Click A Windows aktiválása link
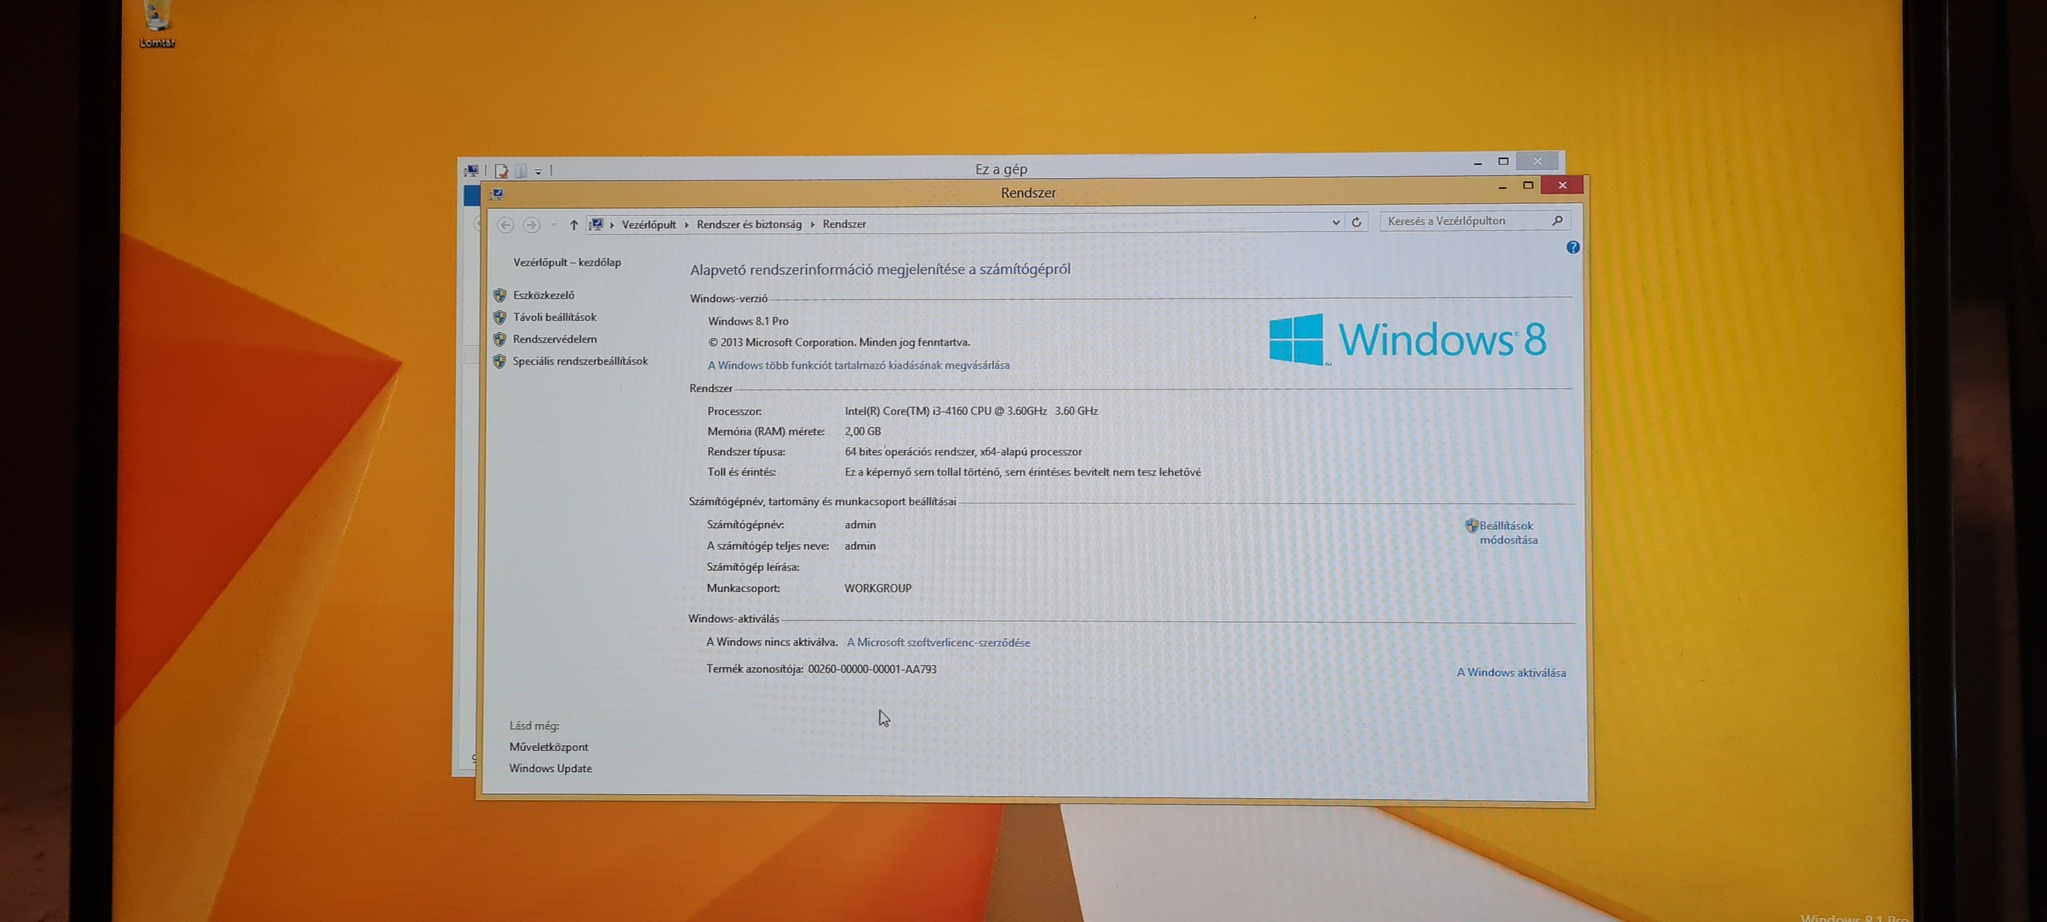The height and width of the screenshot is (922, 2047). tap(1511, 672)
